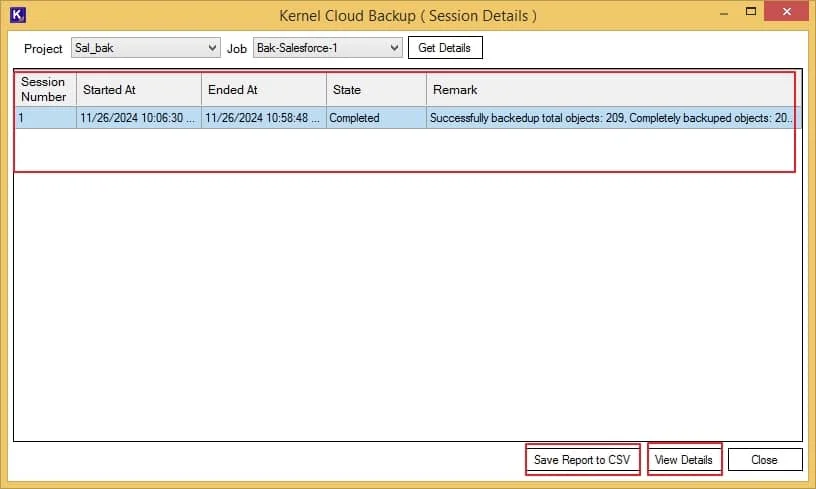Select the Completed state cell
The width and height of the screenshot is (816, 489).
(376, 118)
